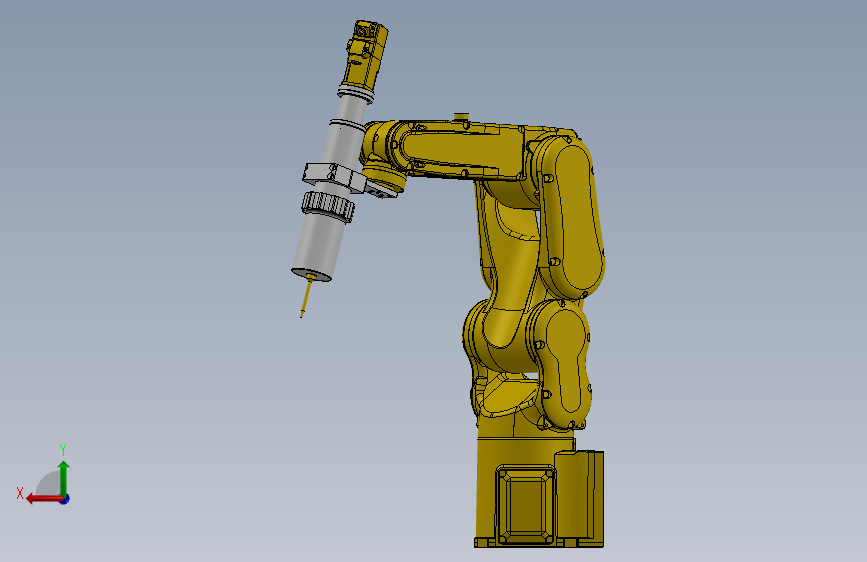This screenshot has height=562, width=867.
Task: Select the recessed connector panel on the base
Action: [x=525, y=506]
